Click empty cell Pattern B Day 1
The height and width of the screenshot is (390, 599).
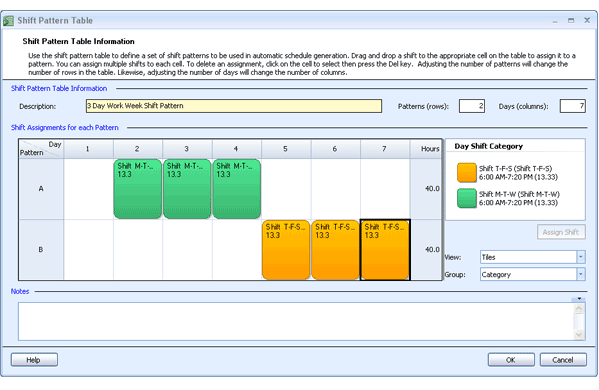click(x=88, y=250)
